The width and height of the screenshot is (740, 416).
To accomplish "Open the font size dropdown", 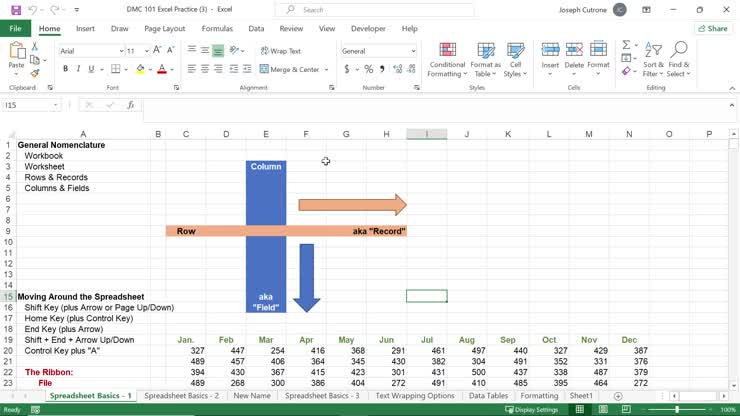I will tap(146, 51).
